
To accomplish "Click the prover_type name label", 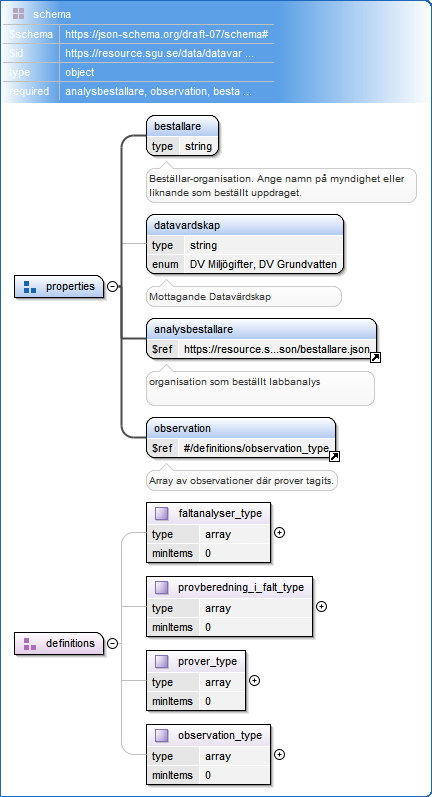I will pyautogui.click(x=207, y=661).
